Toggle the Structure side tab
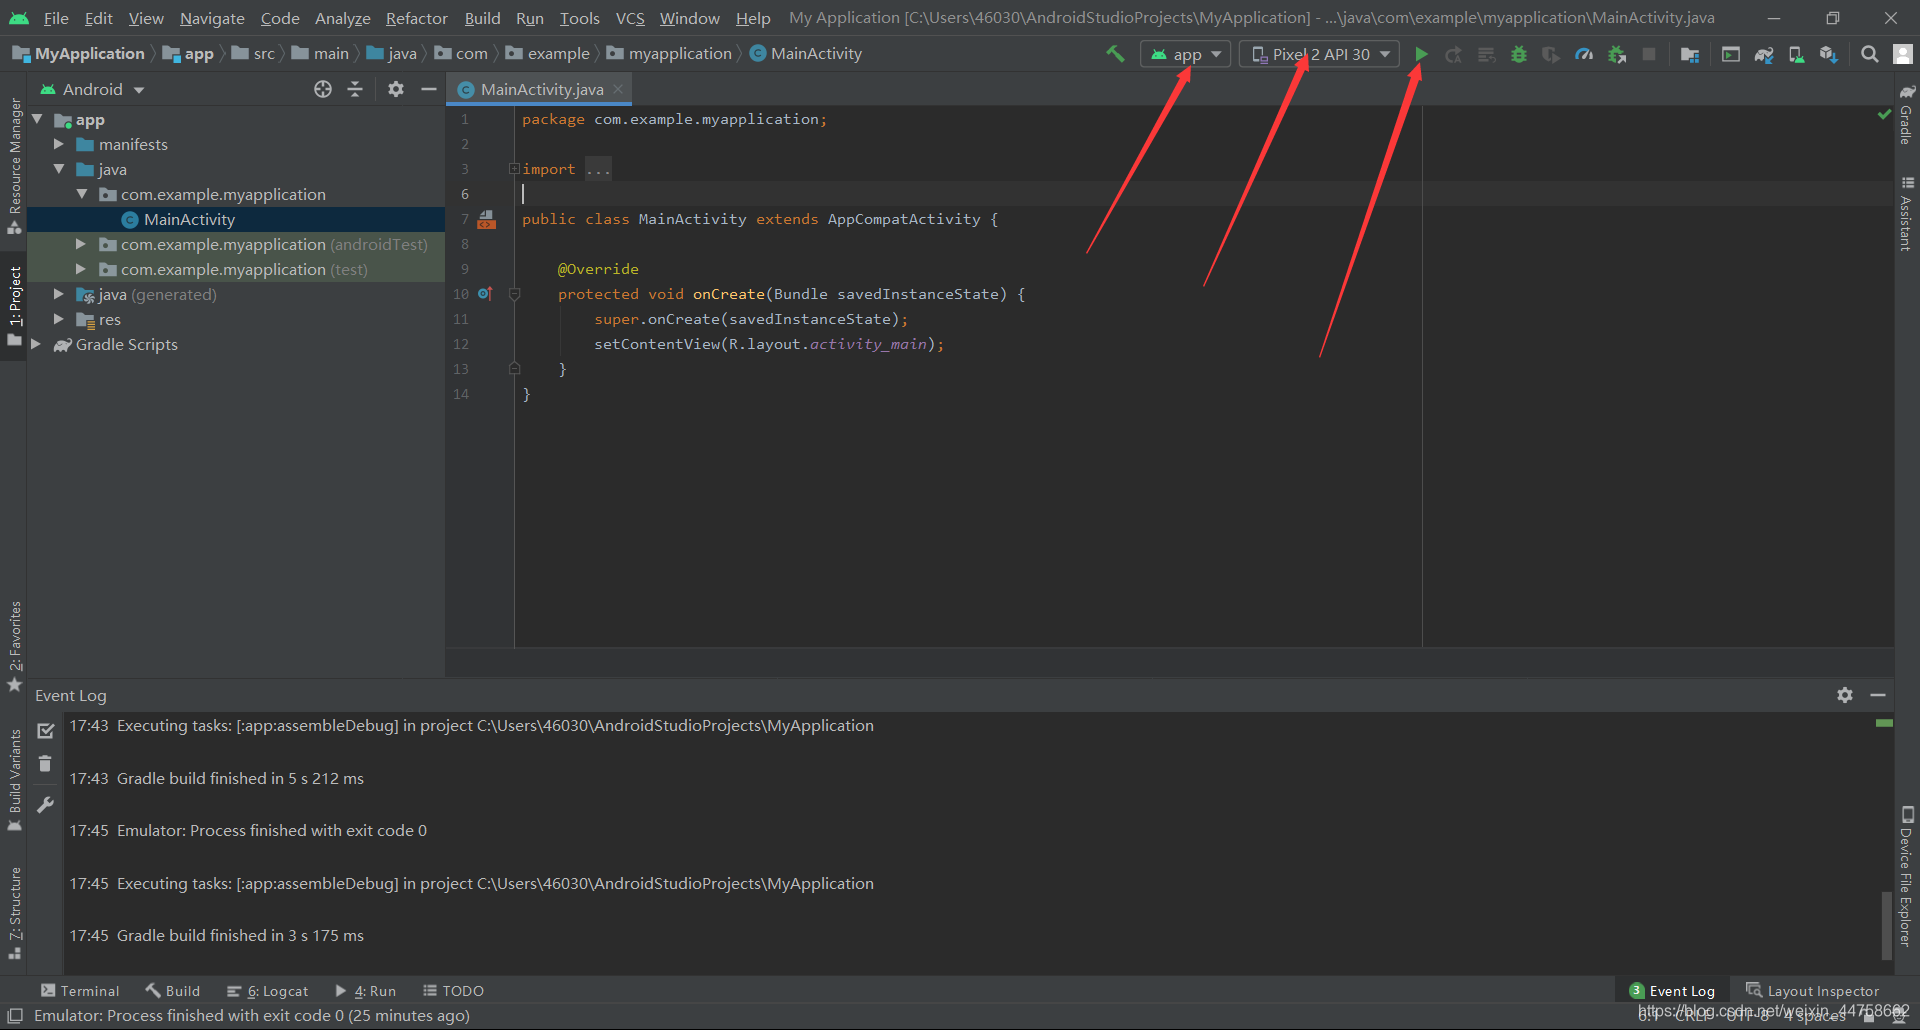Viewport: 1920px width, 1030px height. point(14,912)
